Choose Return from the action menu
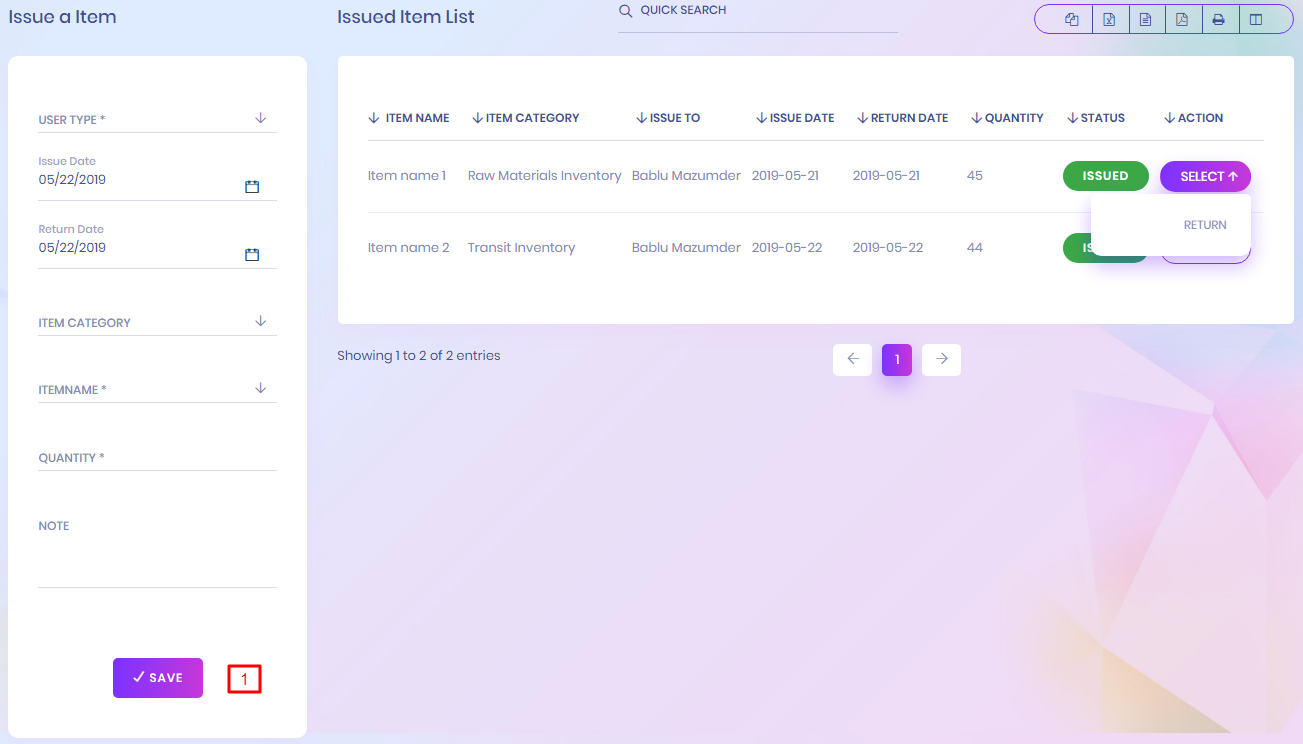The image size is (1303, 744). [x=1204, y=225]
